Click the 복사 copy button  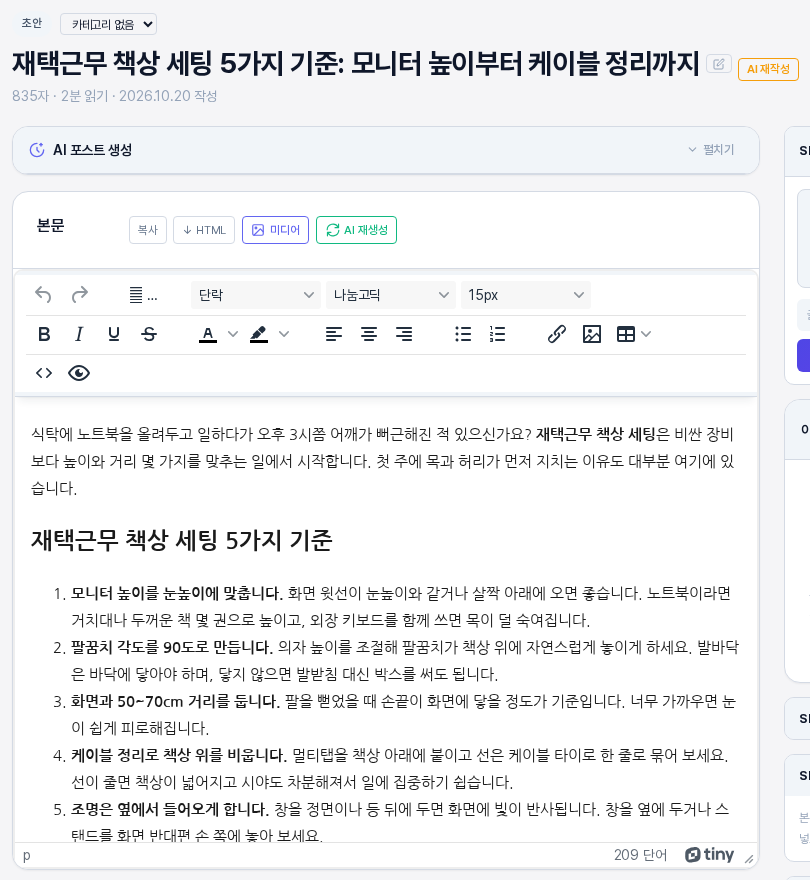(148, 230)
